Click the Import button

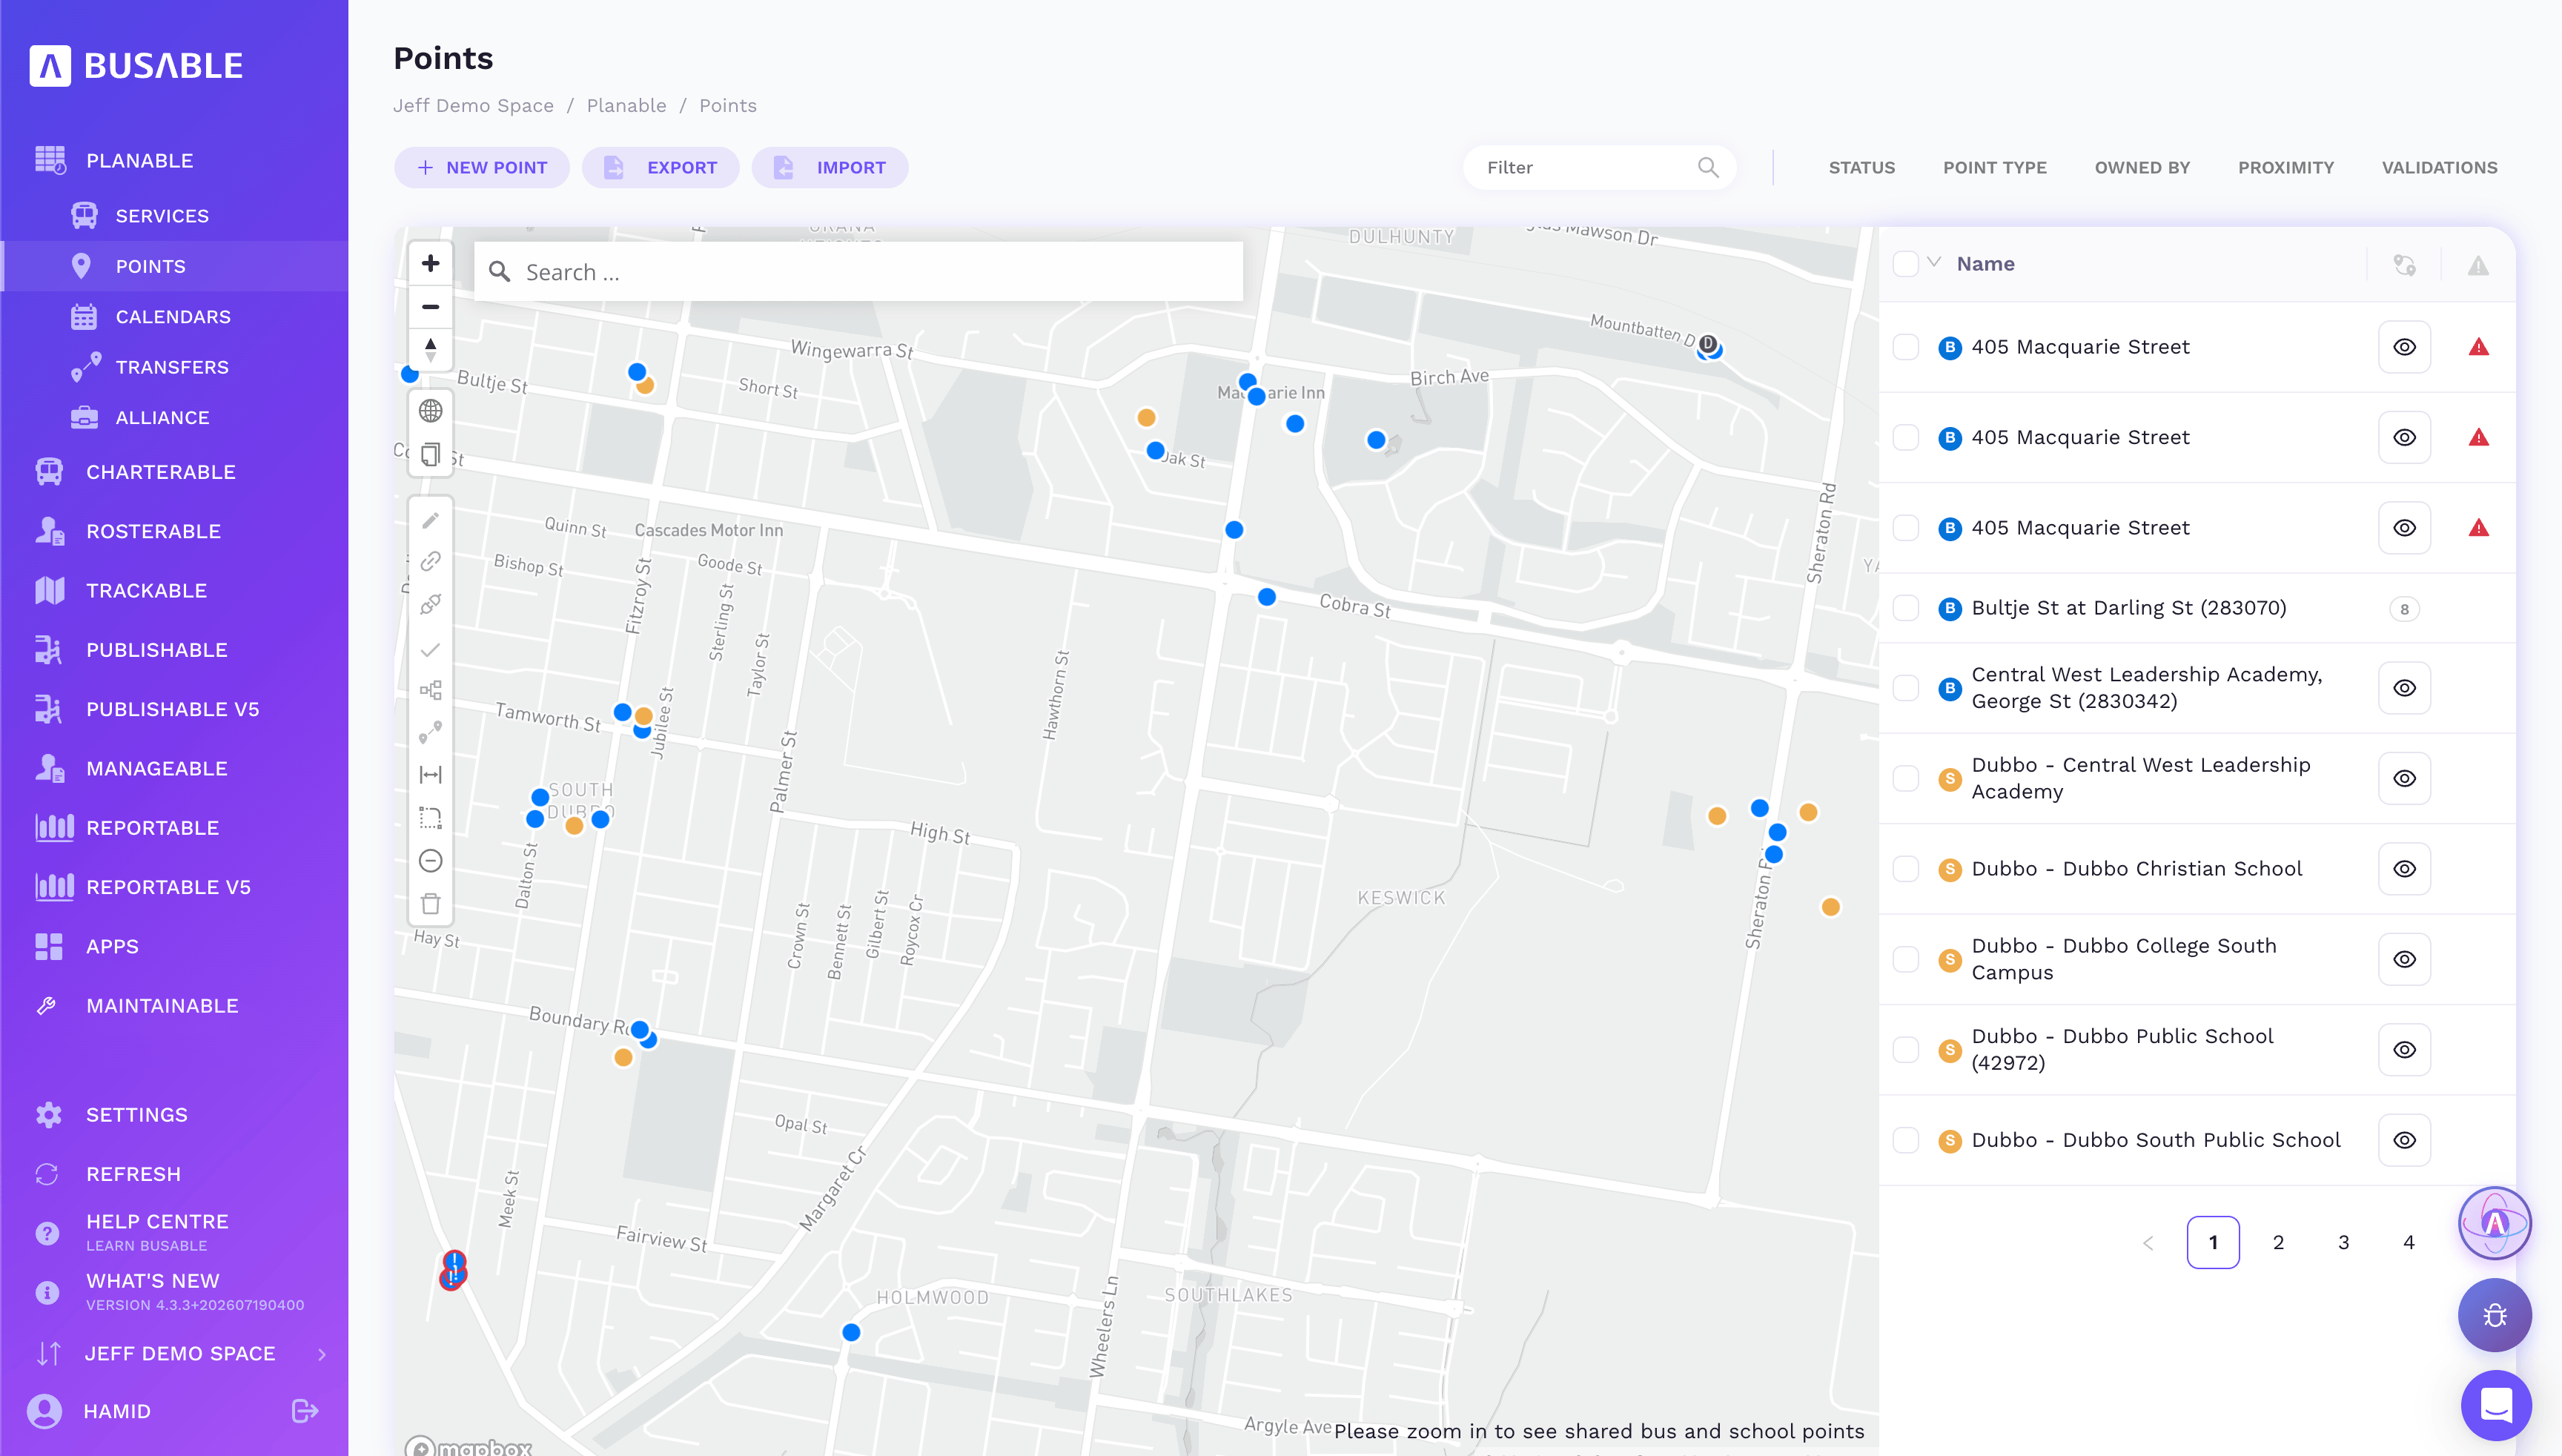coord(830,168)
